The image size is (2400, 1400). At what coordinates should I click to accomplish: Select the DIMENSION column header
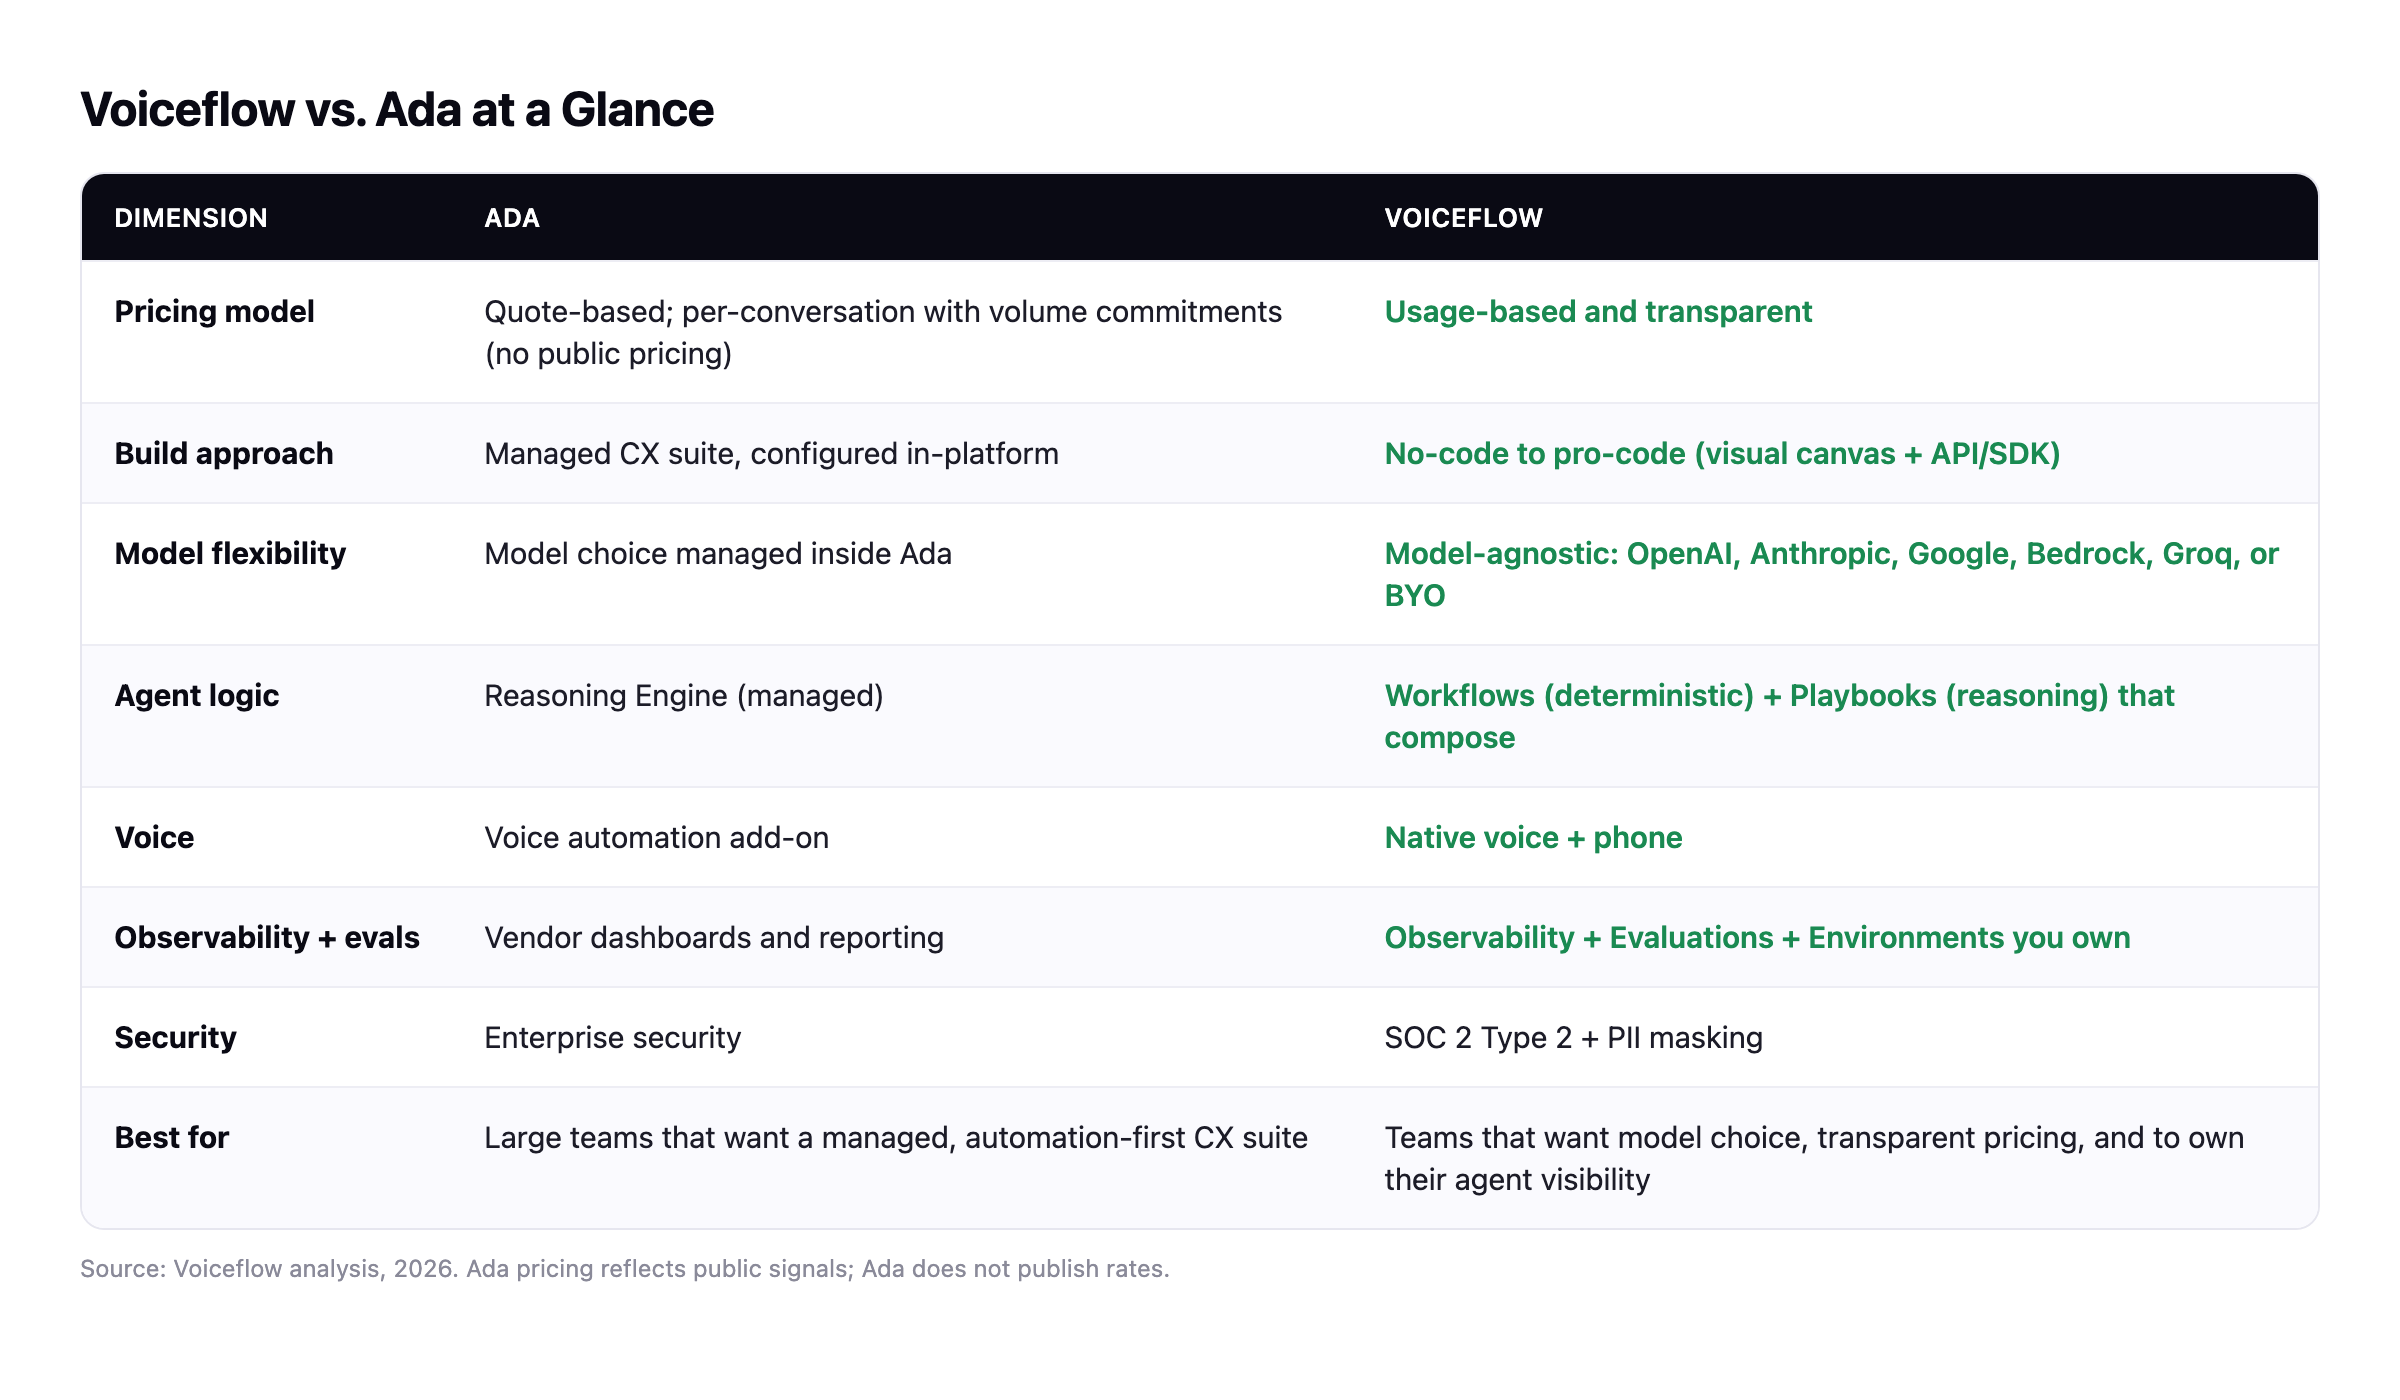pos(191,218)
